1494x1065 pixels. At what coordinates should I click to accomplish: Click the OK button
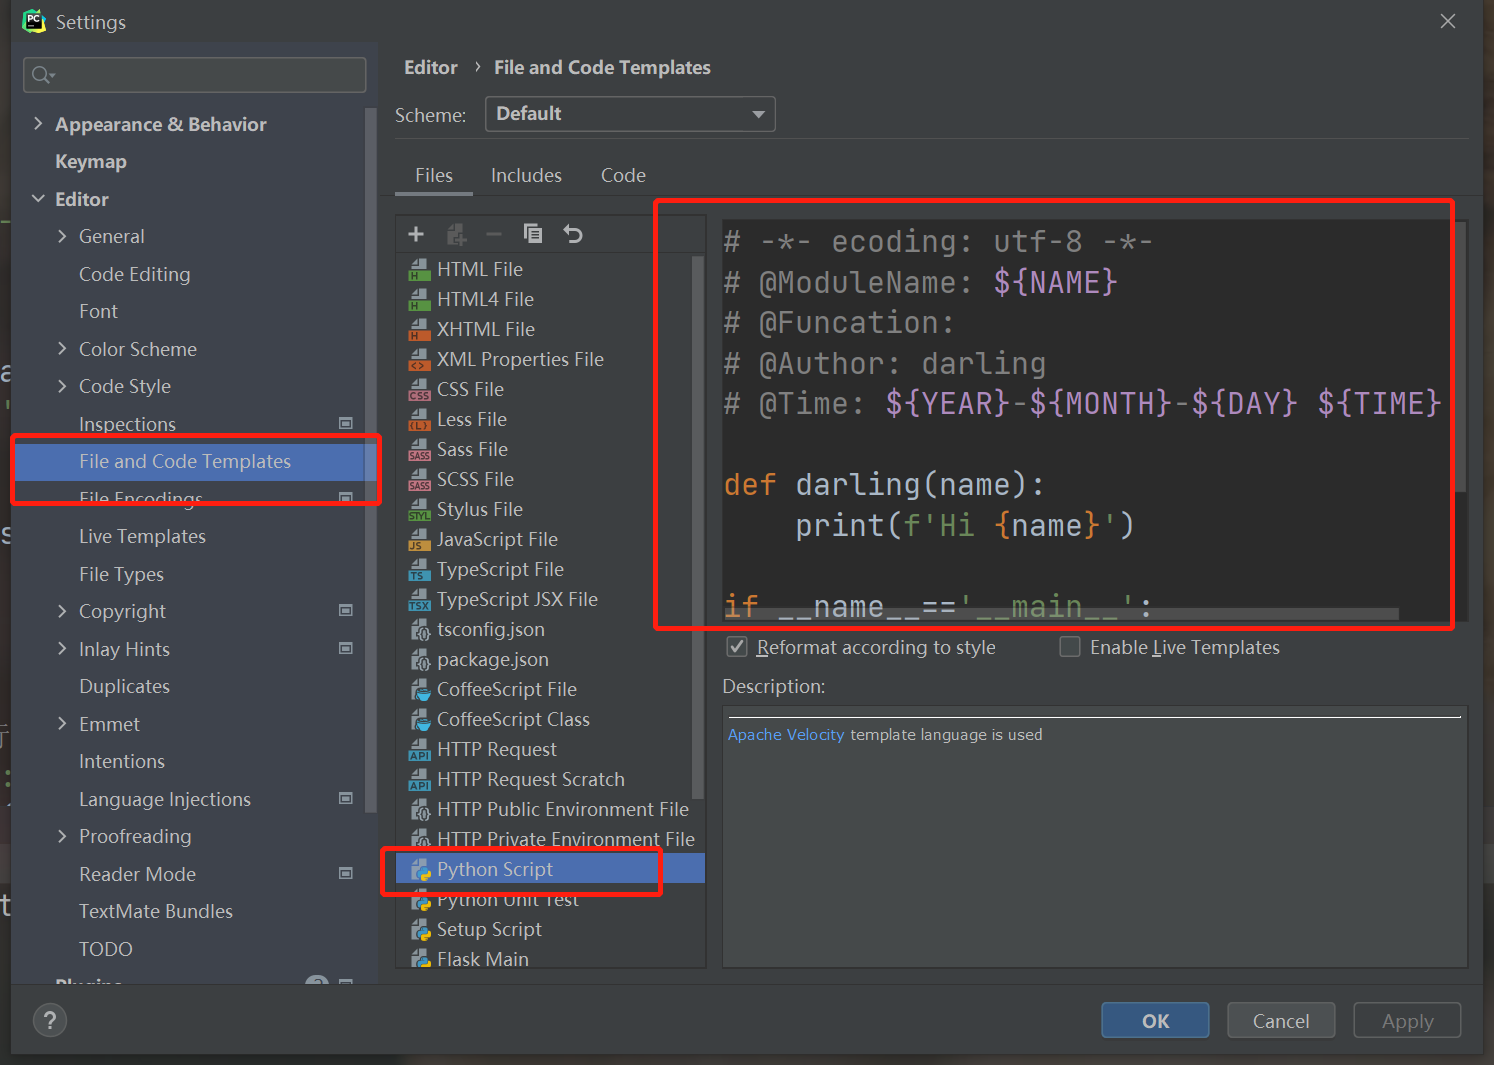pyautogui.click(x=1155, y=1020)
